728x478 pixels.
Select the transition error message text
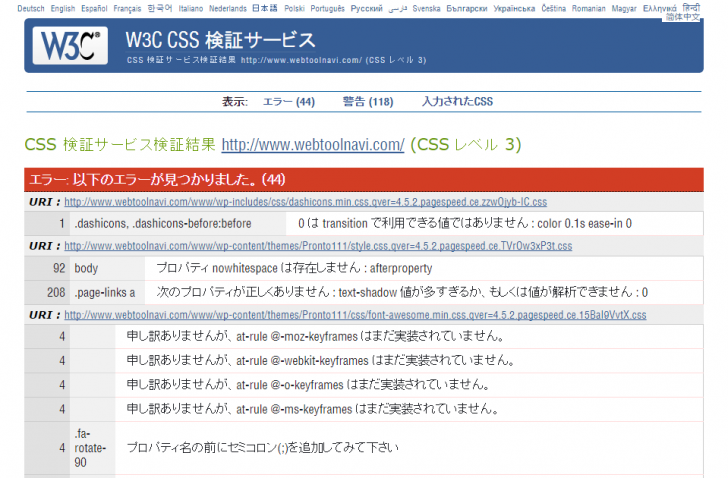tap(465, 224)
